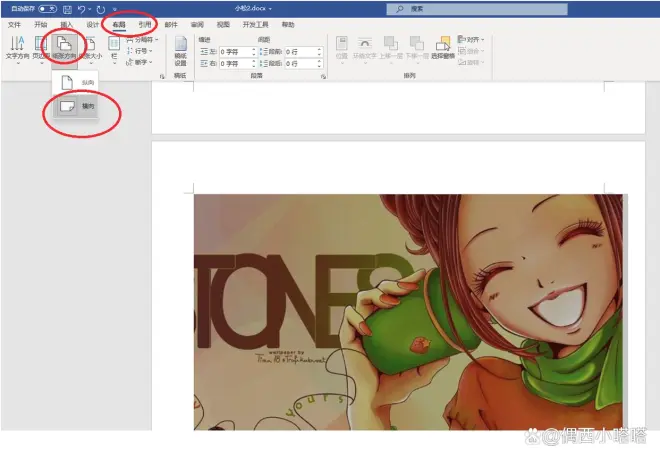Click the Undo arrow icon
This screenshot has height=459, width=660.
(x=82, y=8)
